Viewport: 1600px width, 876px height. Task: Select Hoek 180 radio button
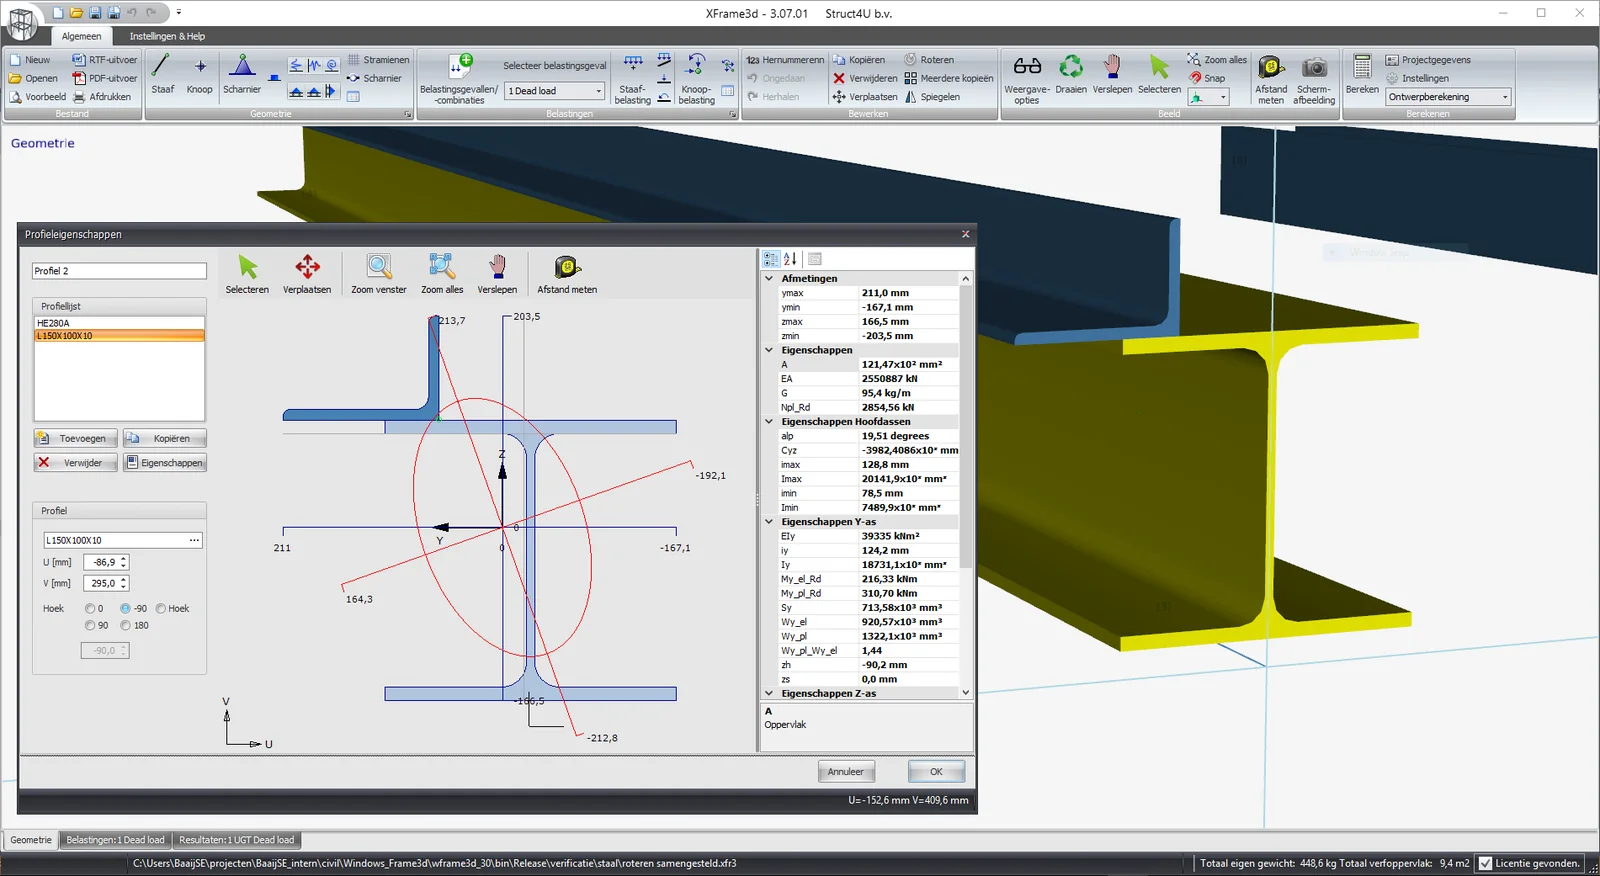pyautogui.click(x=125, y=625)
